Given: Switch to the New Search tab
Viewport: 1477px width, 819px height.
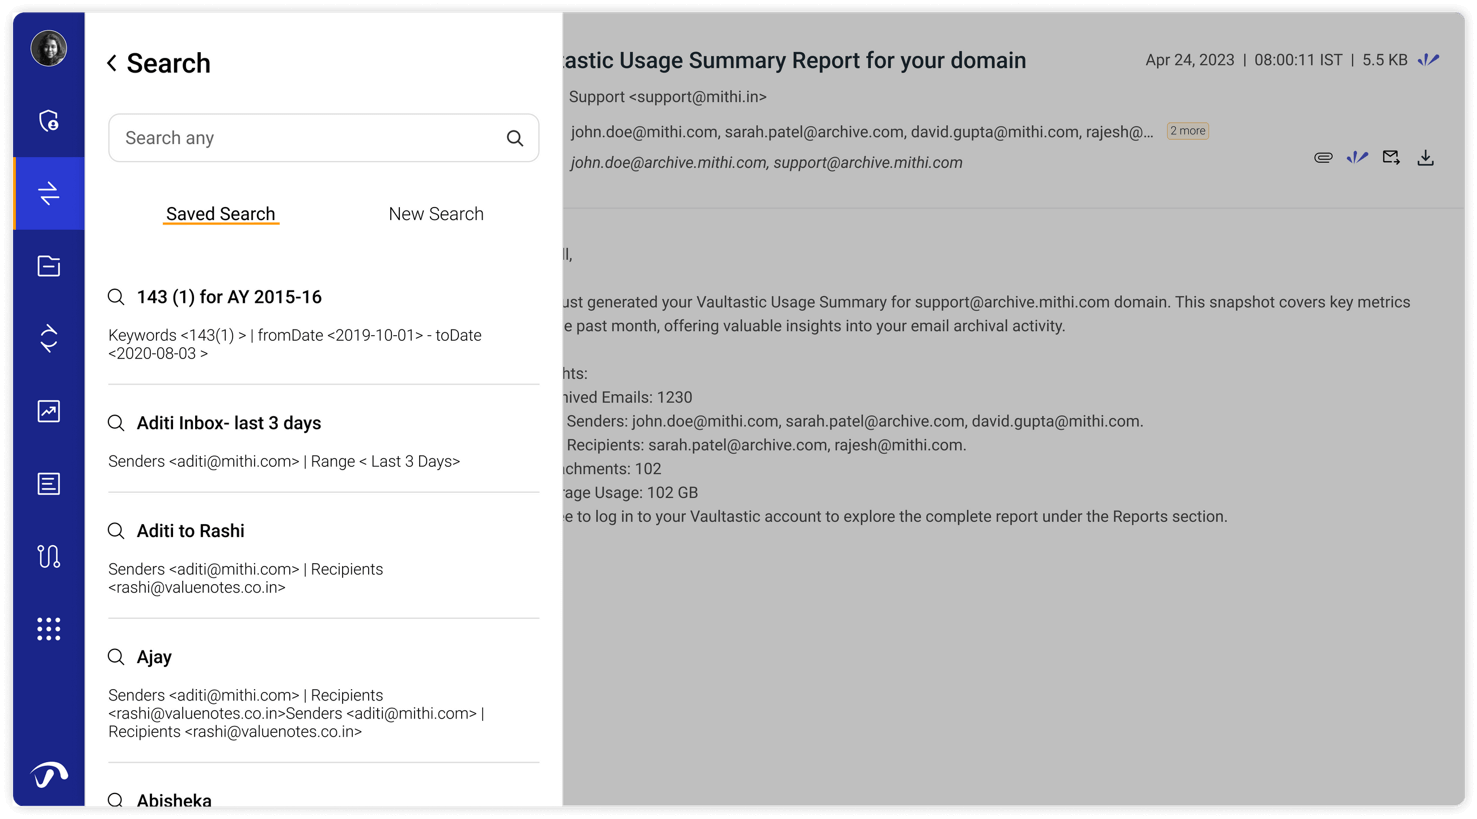Looking at the screenshot, I should (436, 214).
